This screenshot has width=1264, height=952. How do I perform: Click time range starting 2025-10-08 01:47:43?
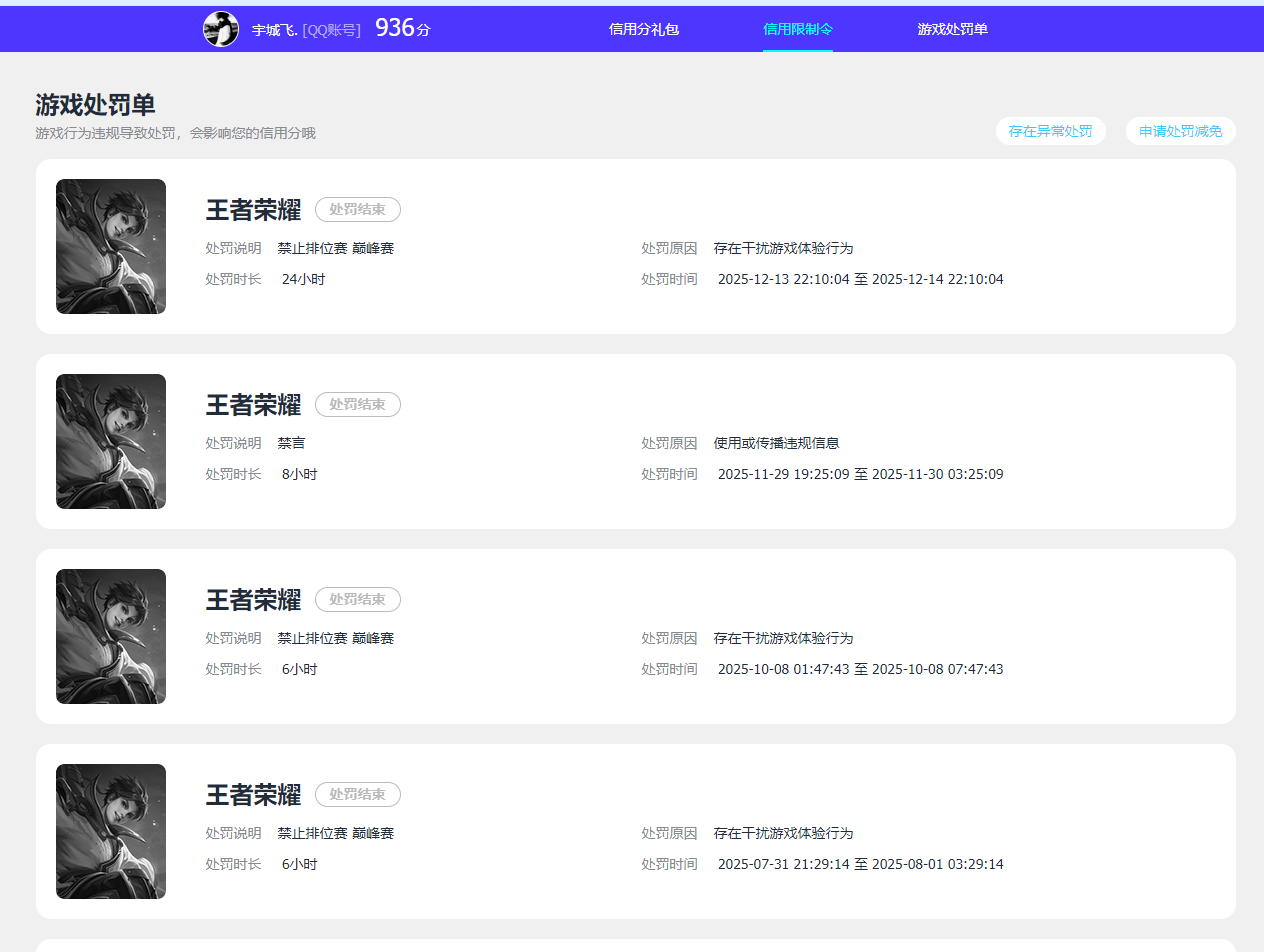pyautogui.click(x=861, y=669)
